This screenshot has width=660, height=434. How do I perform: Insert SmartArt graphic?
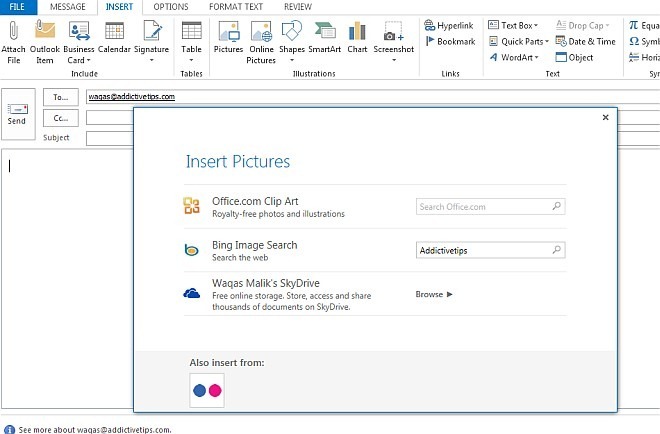(x=325, y=38)
